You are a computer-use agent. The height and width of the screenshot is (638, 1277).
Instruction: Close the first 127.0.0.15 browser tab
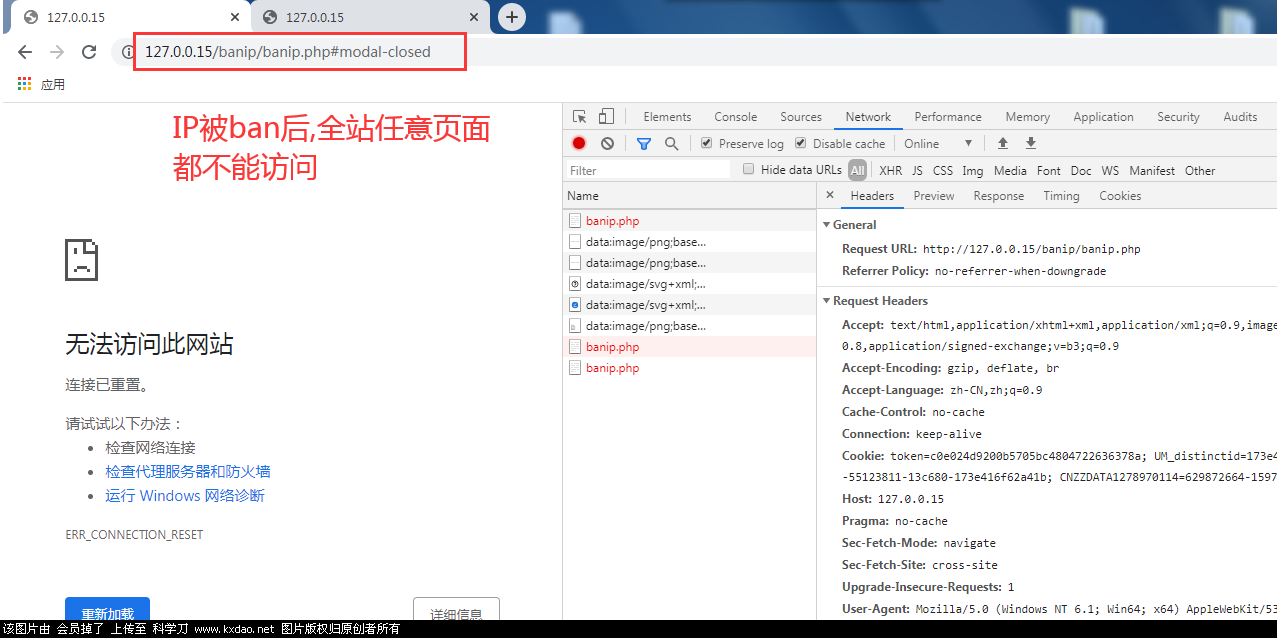[x=235, y=17]
